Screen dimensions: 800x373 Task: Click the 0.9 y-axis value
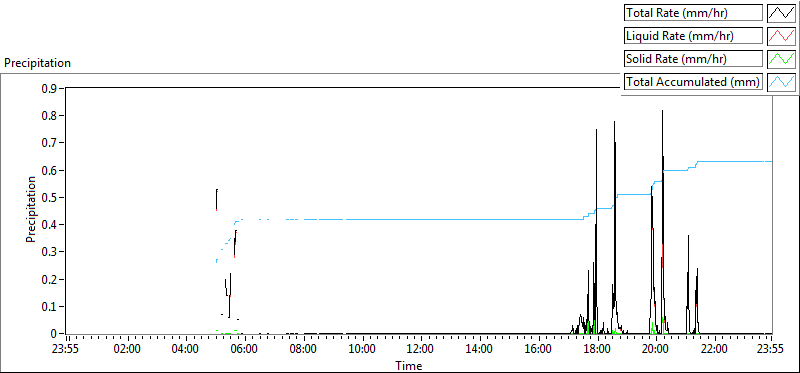[x=50, y=88]
